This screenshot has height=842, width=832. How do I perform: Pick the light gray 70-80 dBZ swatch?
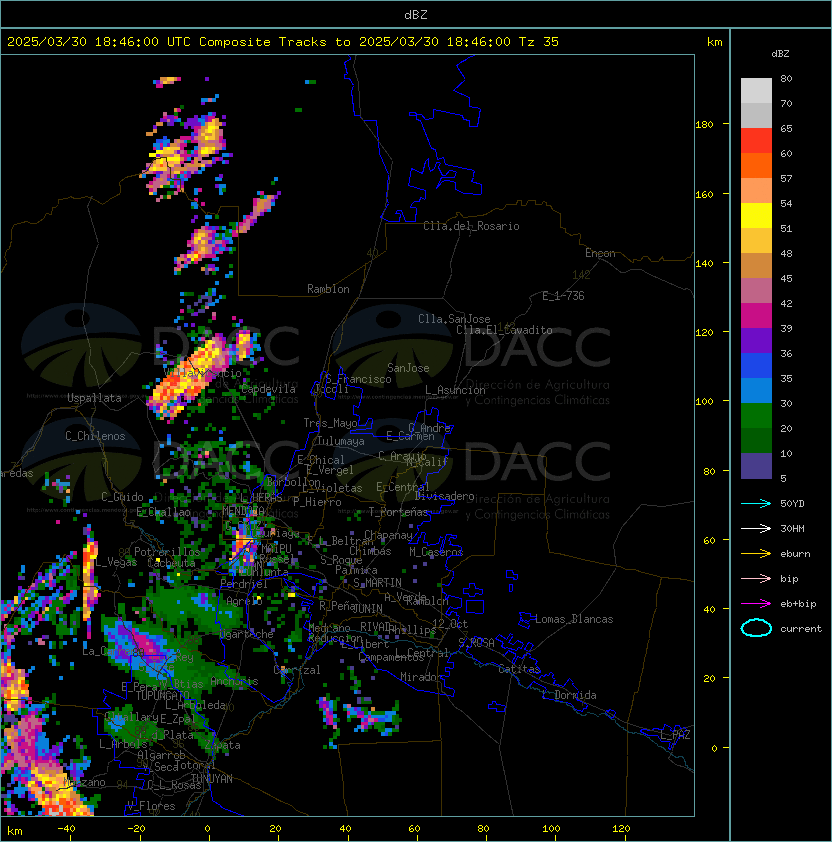[x=756, y=91]
